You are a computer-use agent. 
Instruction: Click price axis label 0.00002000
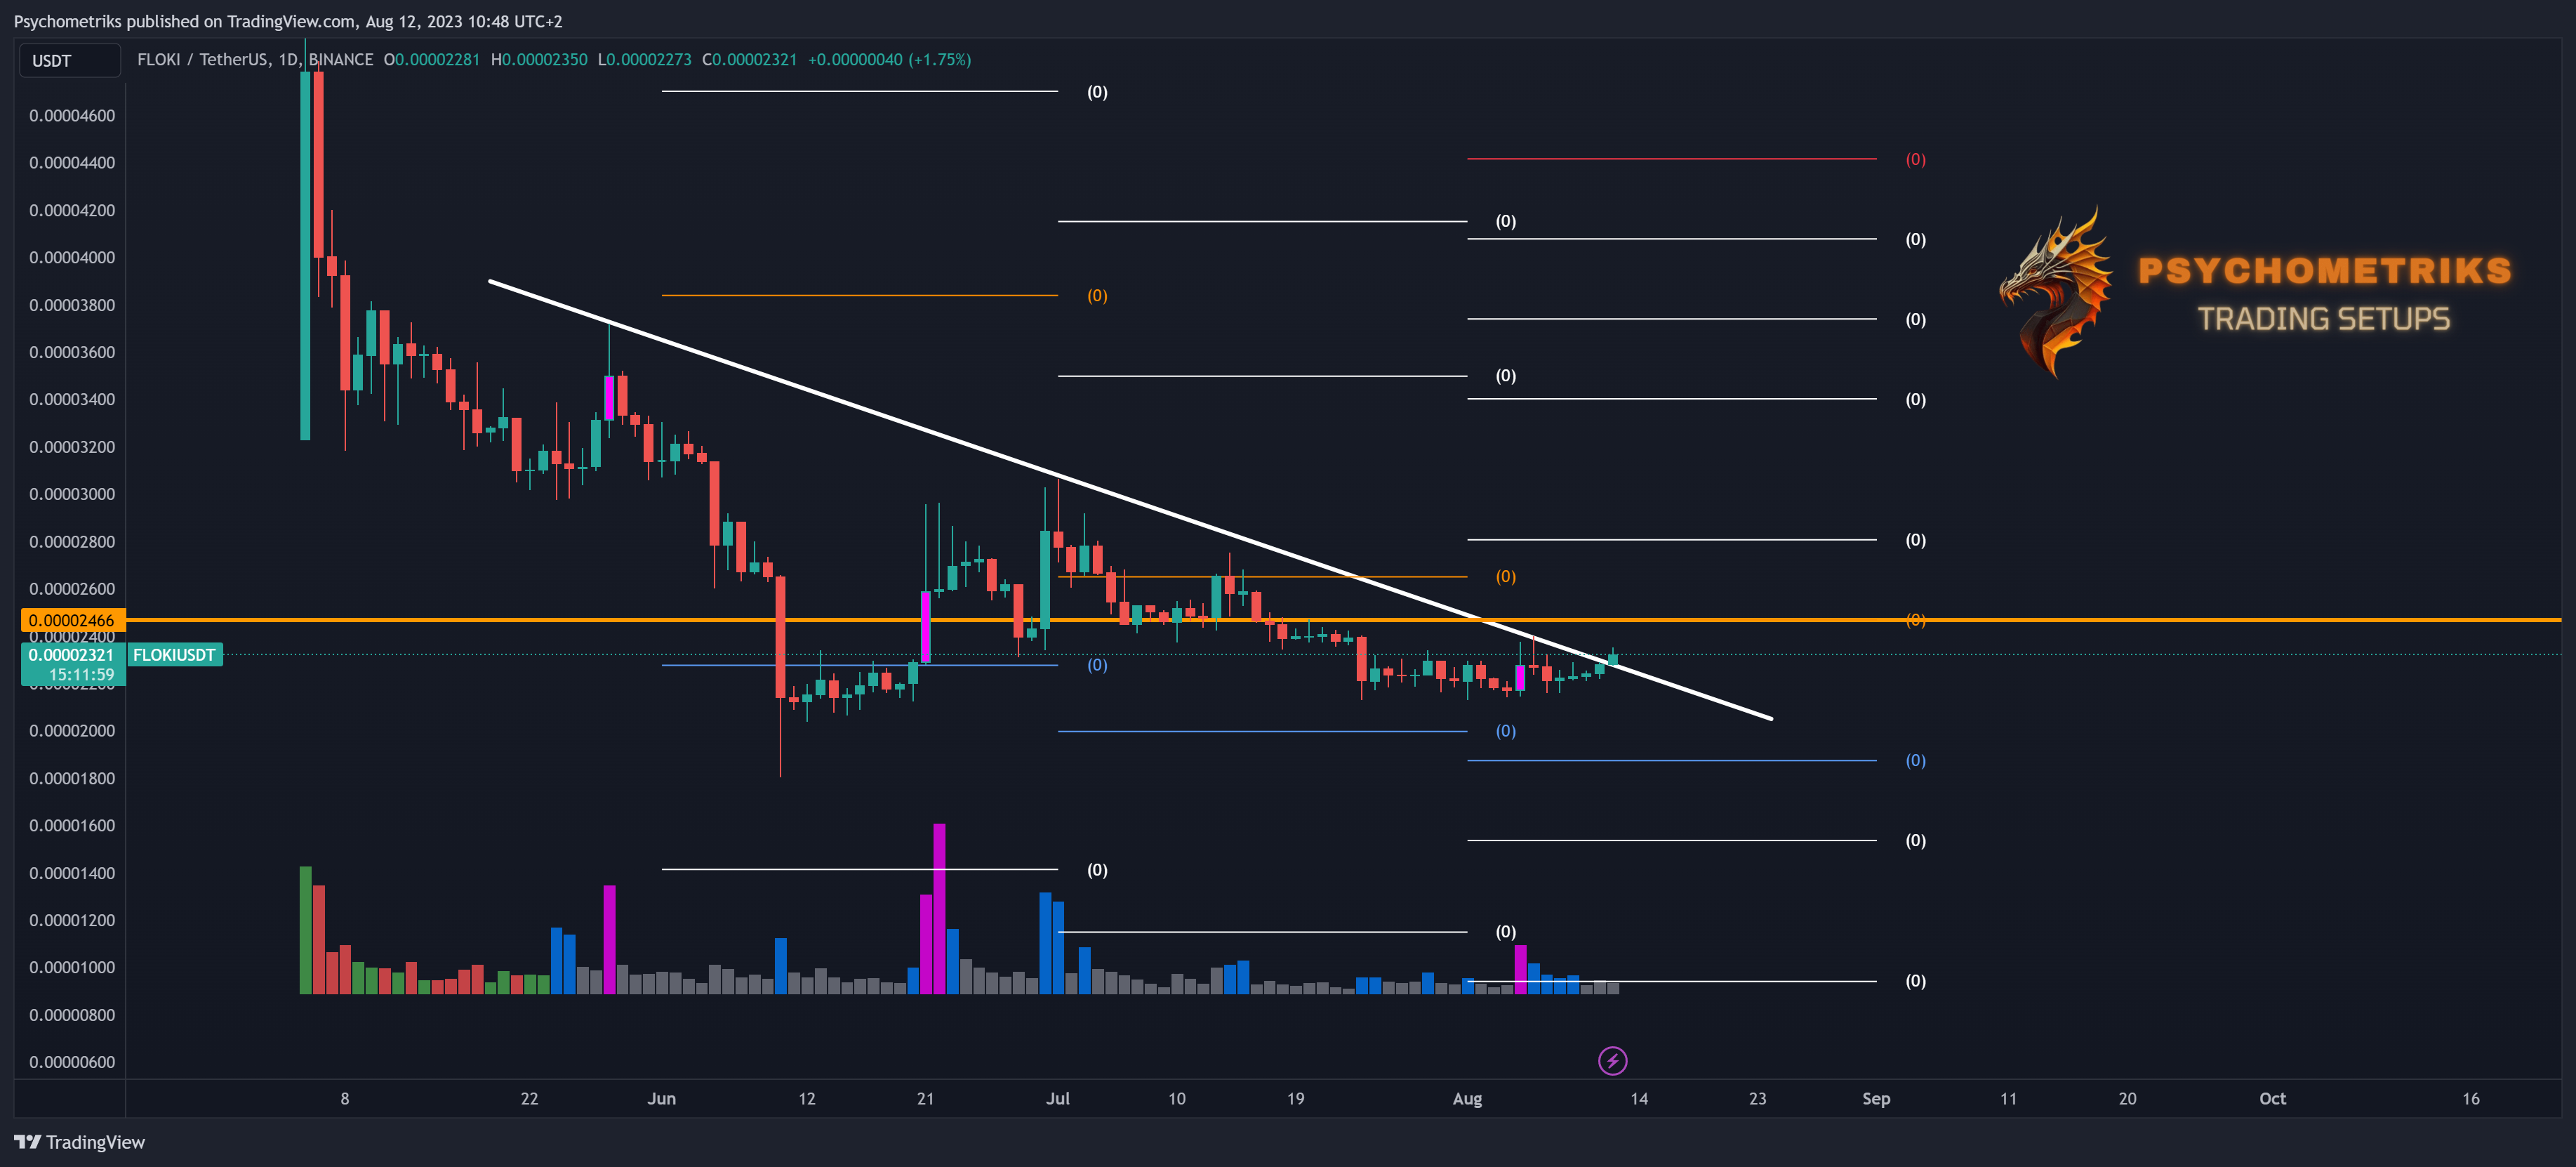(72, 731)
